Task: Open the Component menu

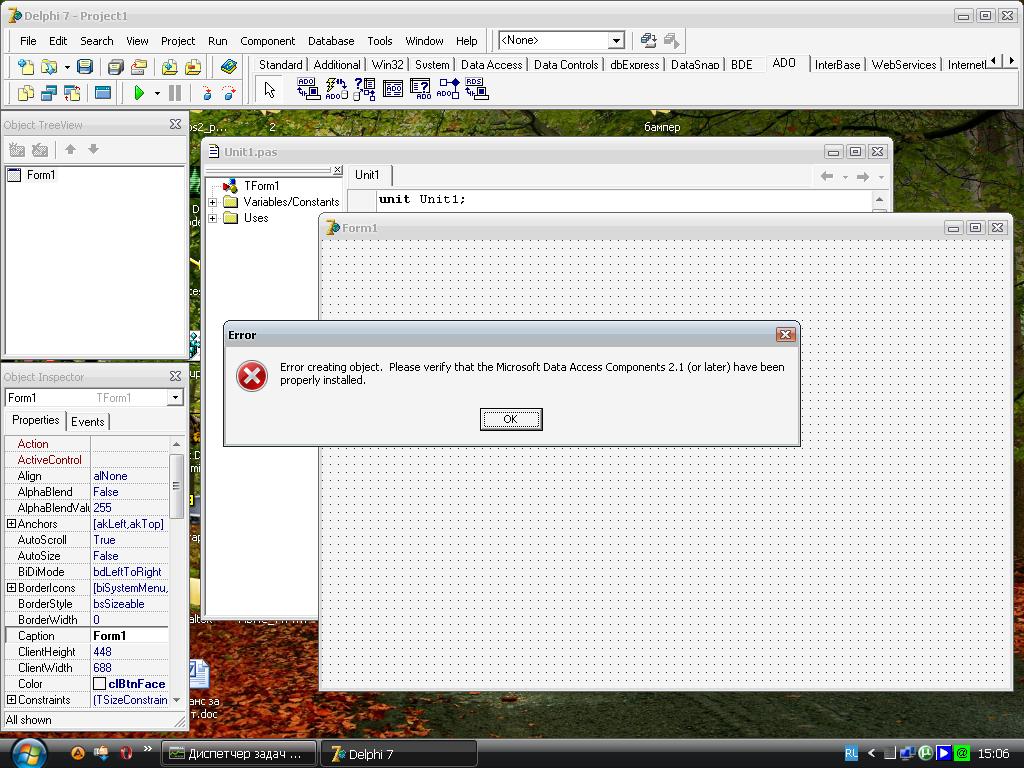Action: [x=267, y=40]
